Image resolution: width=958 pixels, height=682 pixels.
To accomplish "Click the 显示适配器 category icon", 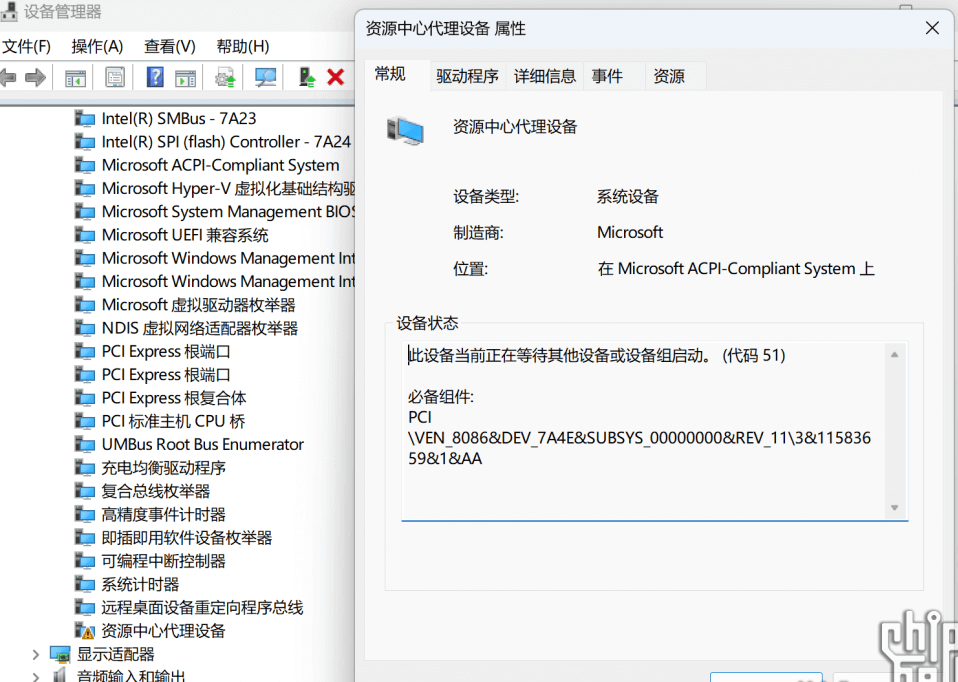I will click(60, 654).
